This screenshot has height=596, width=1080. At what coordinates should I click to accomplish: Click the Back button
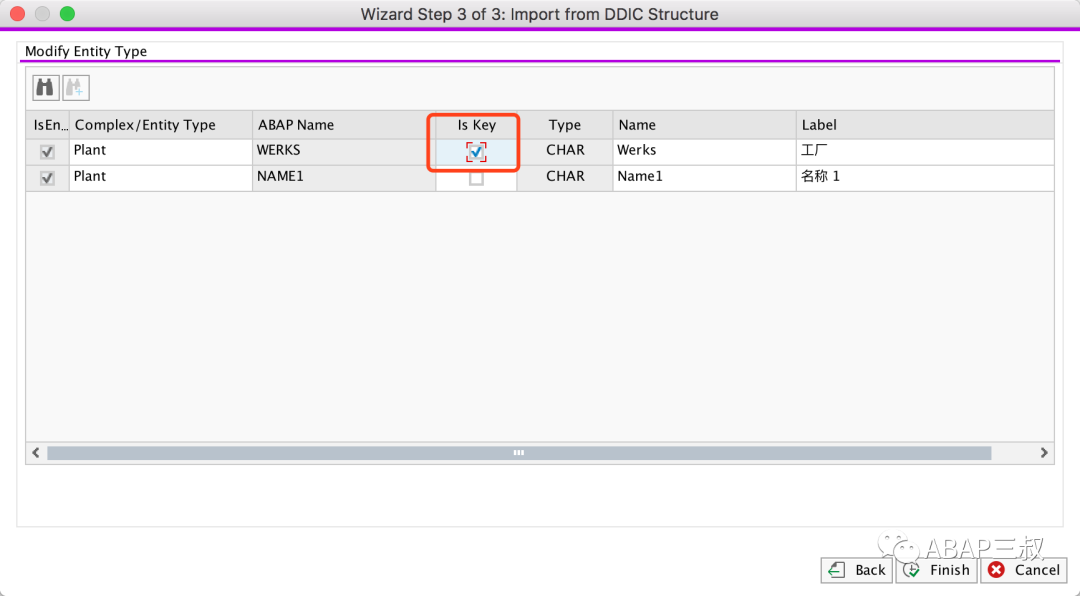(x=857, y=570)
